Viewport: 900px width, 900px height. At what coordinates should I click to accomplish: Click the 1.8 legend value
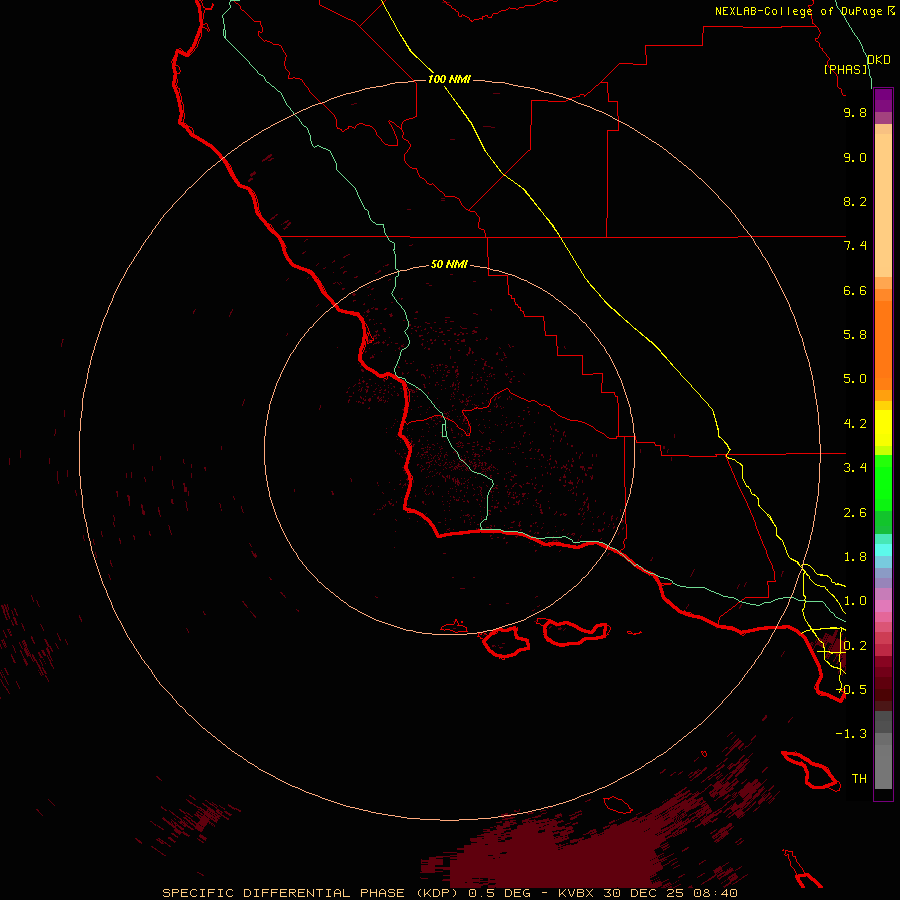pyautogui.click(x=855, y=557)
